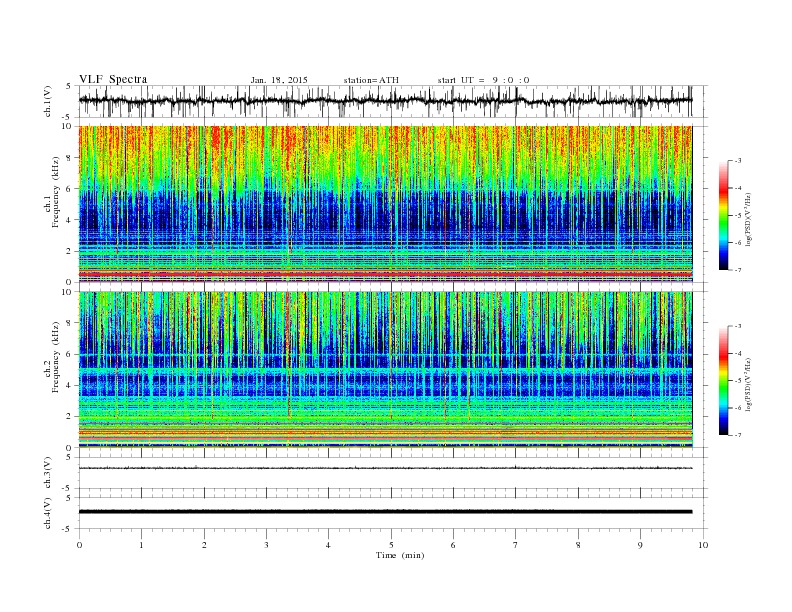Click the ch.2 PSD color scale bar

[x=724, y=381]
